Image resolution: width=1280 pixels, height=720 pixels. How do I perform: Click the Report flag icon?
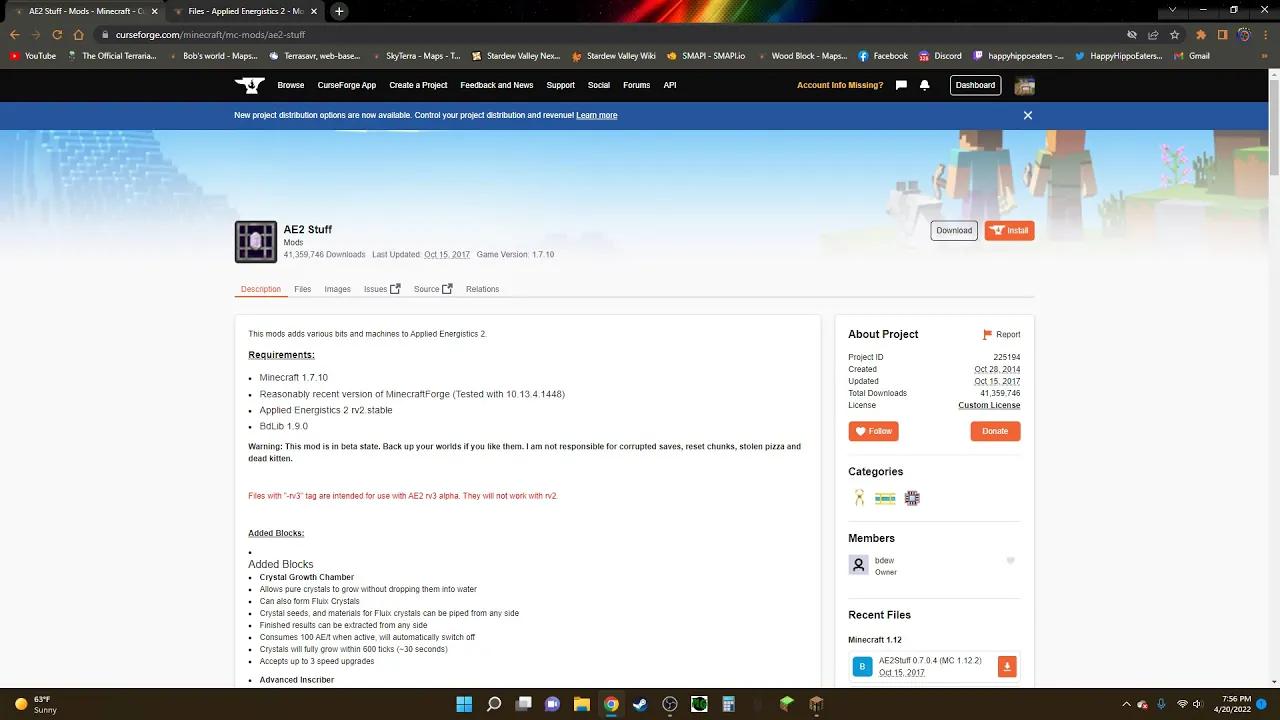point(987,335)
